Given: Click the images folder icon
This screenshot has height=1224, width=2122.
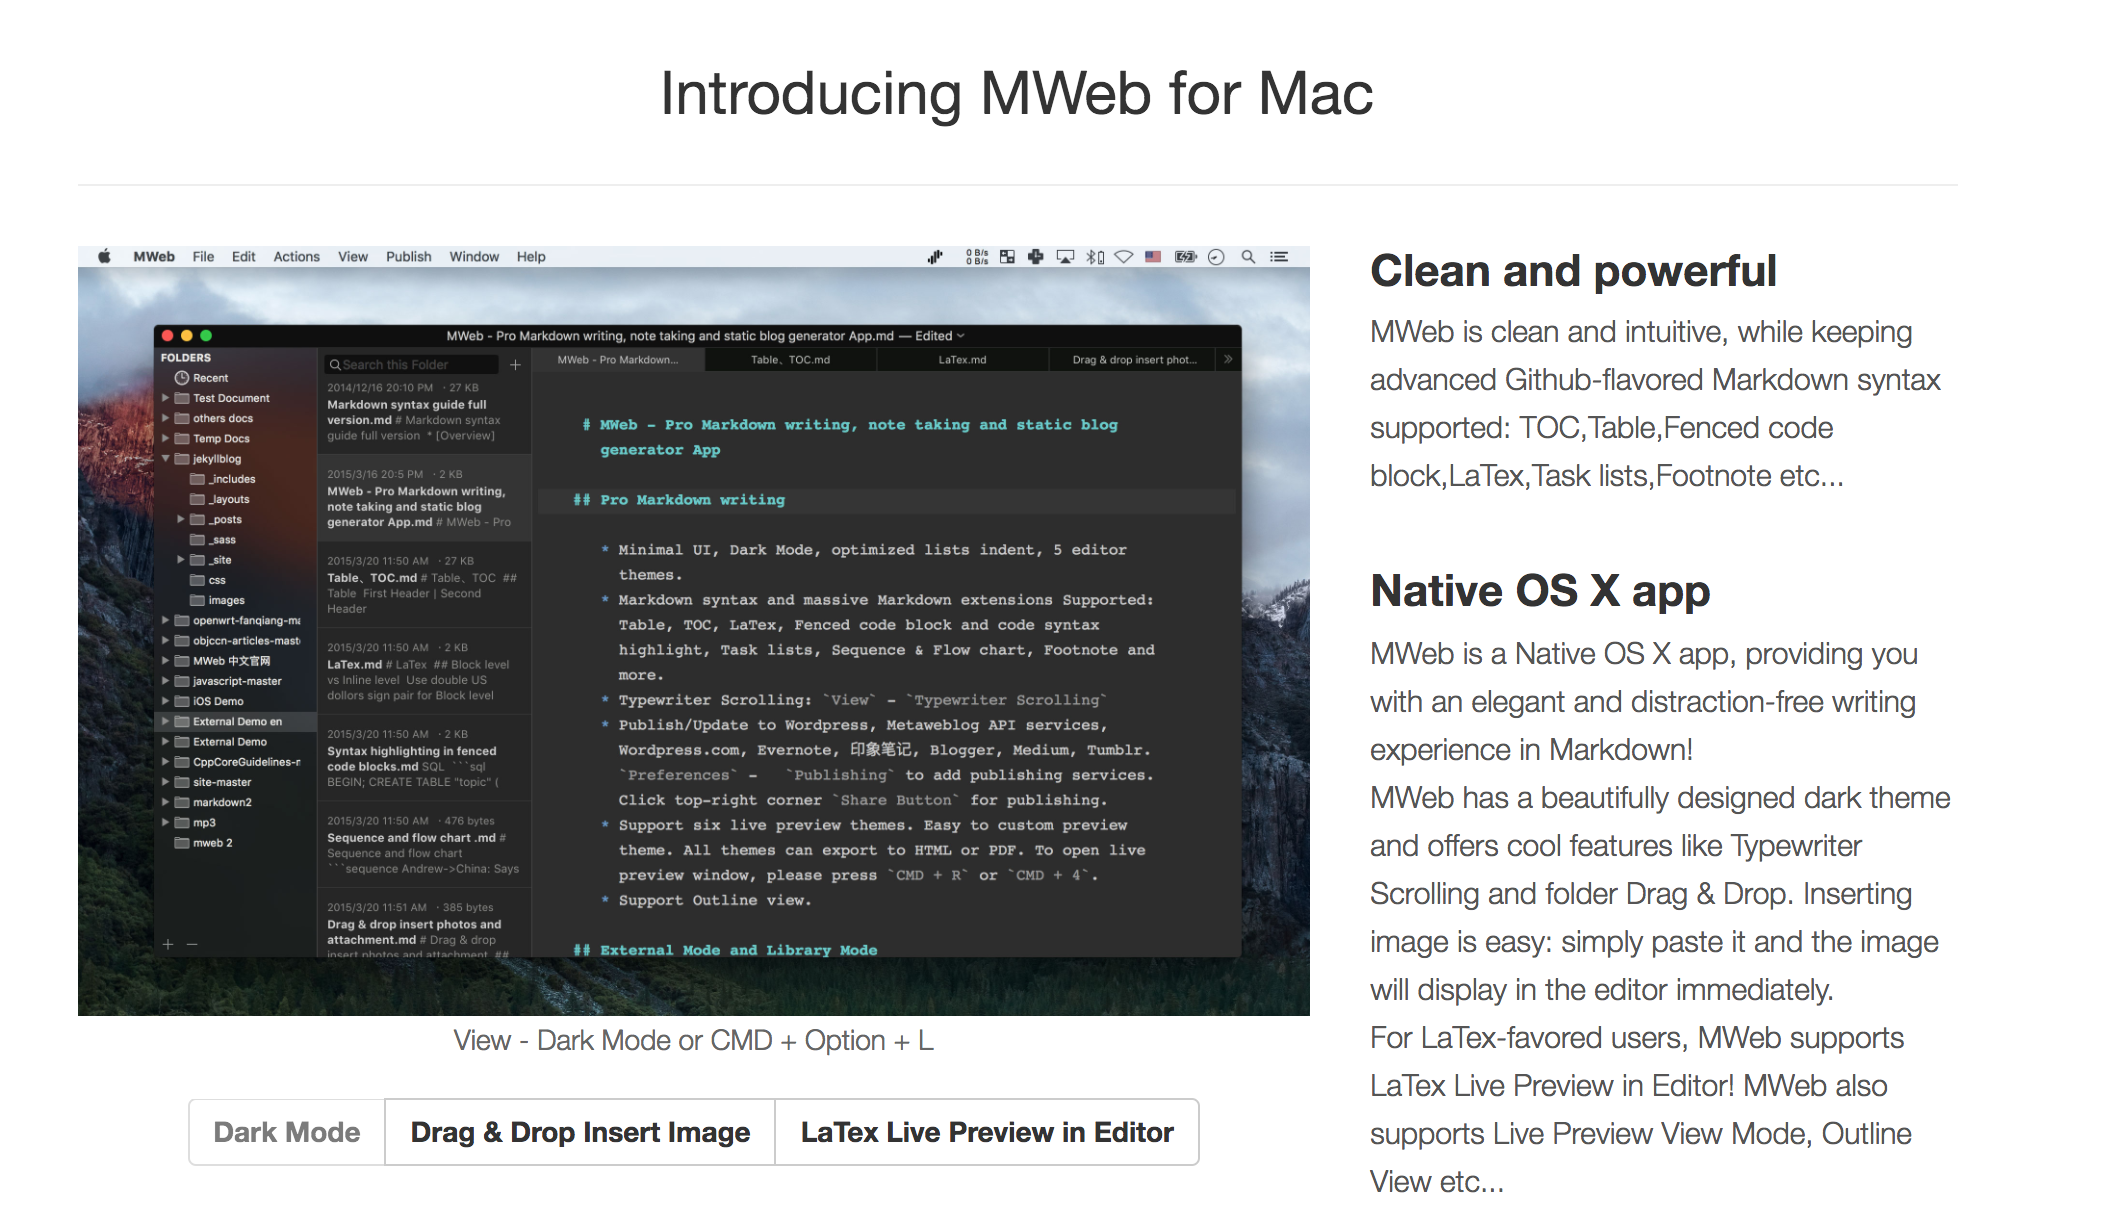Looking at the screenshot, I should click(x=198, y=600).
